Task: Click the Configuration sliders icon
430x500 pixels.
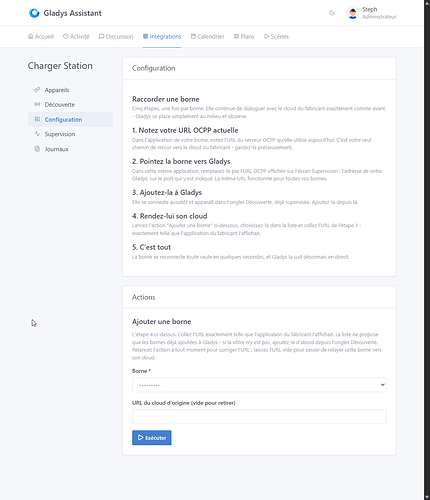Action: click(37, 119)
